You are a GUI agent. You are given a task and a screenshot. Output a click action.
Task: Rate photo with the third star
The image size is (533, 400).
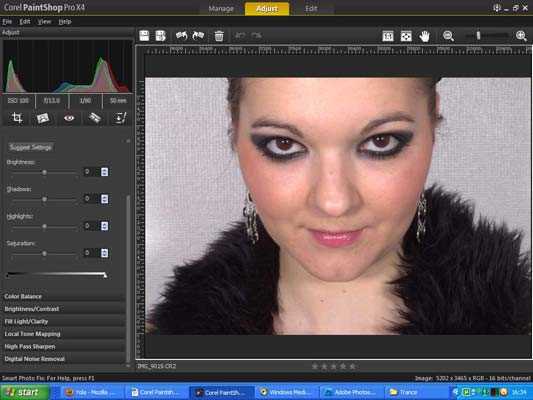point(334,366)
